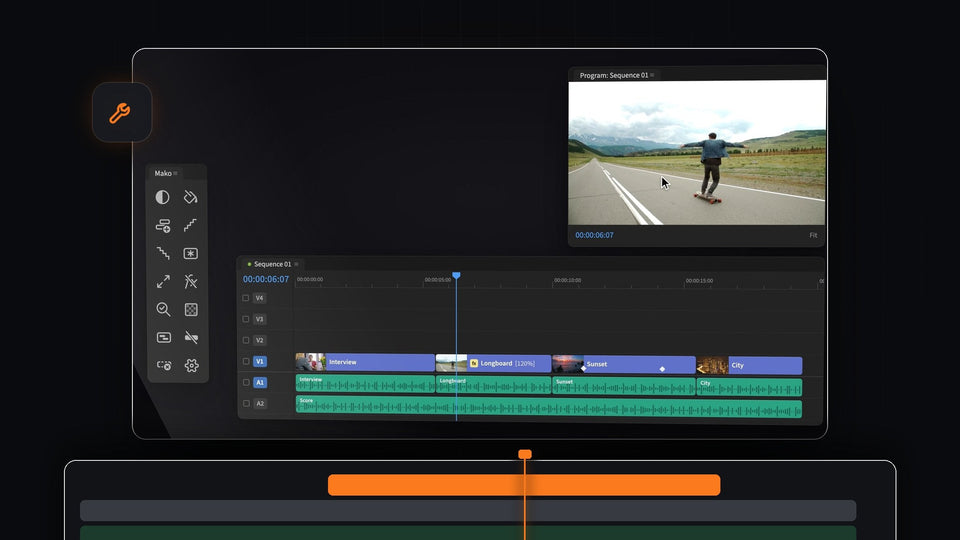Target the V4 track label

[x=260, y=298]
